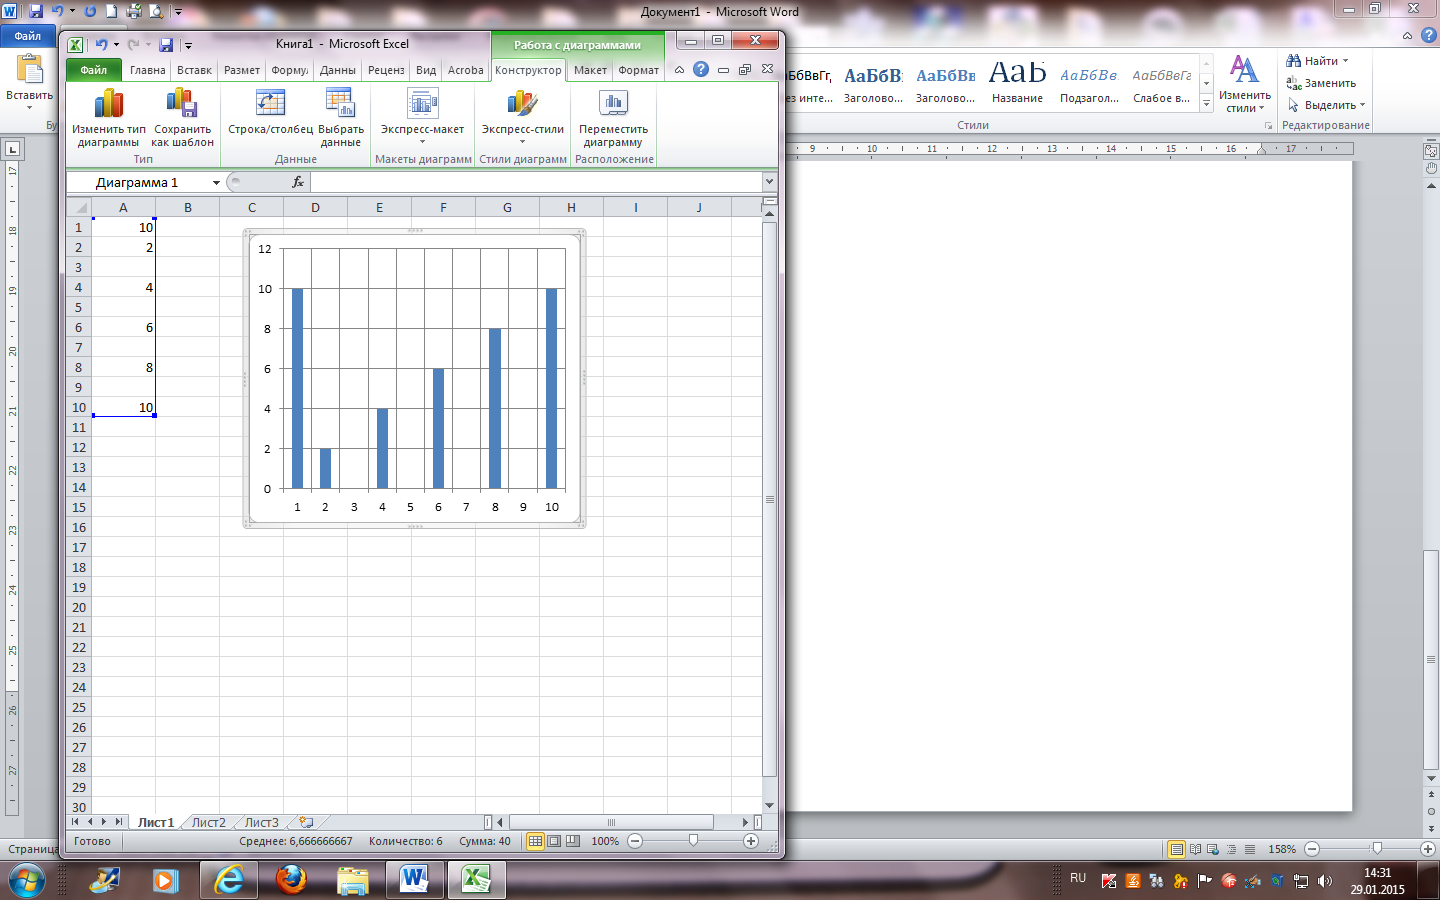Switch to Page Break Preview icon in Excel
The height and width of the screenshot is (900, 1440).
pos(573,841)
